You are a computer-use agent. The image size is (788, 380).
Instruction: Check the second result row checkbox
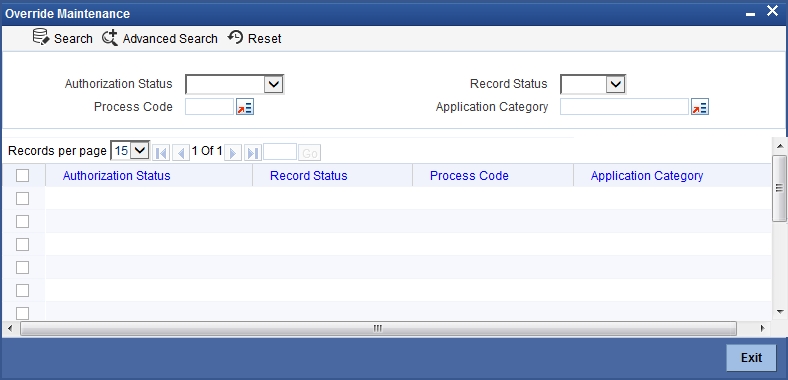[23, 221]
